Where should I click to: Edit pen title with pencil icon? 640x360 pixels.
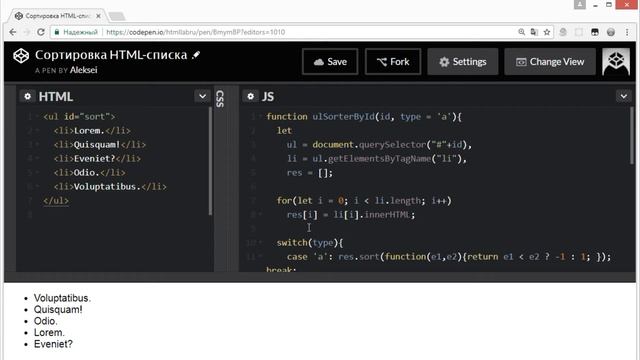coord(196,55)
